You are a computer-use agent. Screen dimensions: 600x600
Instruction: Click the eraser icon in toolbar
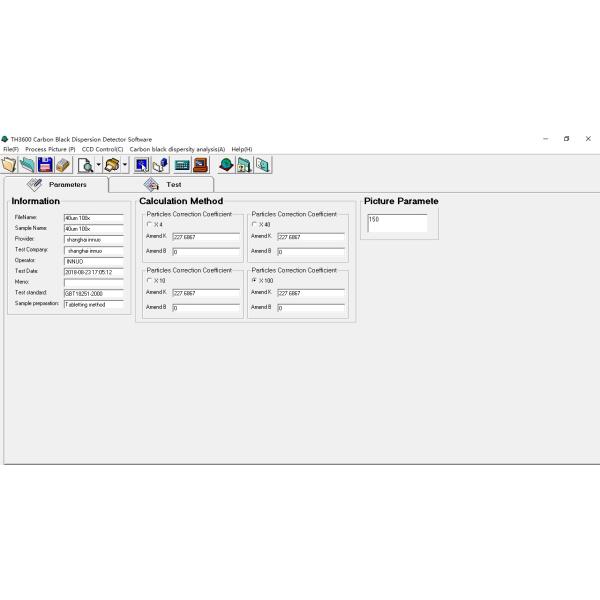click(x=63, y=165)
